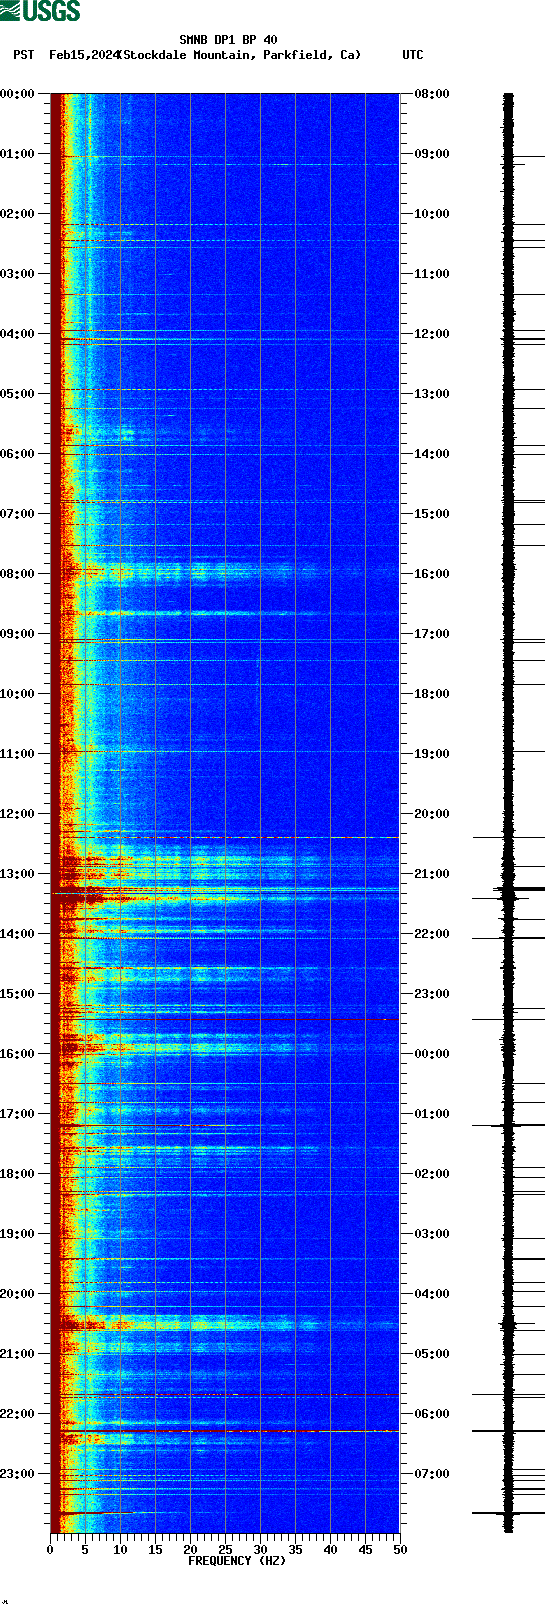Click the FREQUENCY (HZ) axis label
The height and width of the screenshot is (1613, 552).
(237, 1561)
